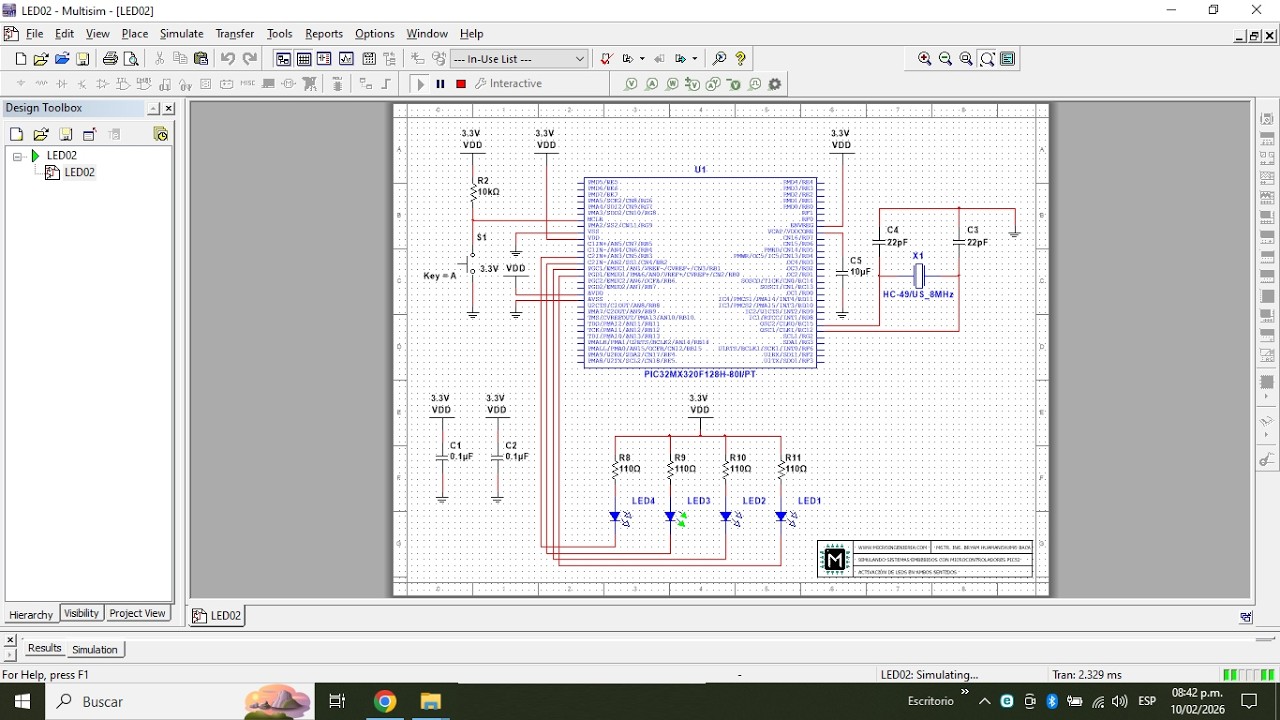Select the Simulation tab in spreadsheet view
1280x720 pixels.
[x=95, y=649]
